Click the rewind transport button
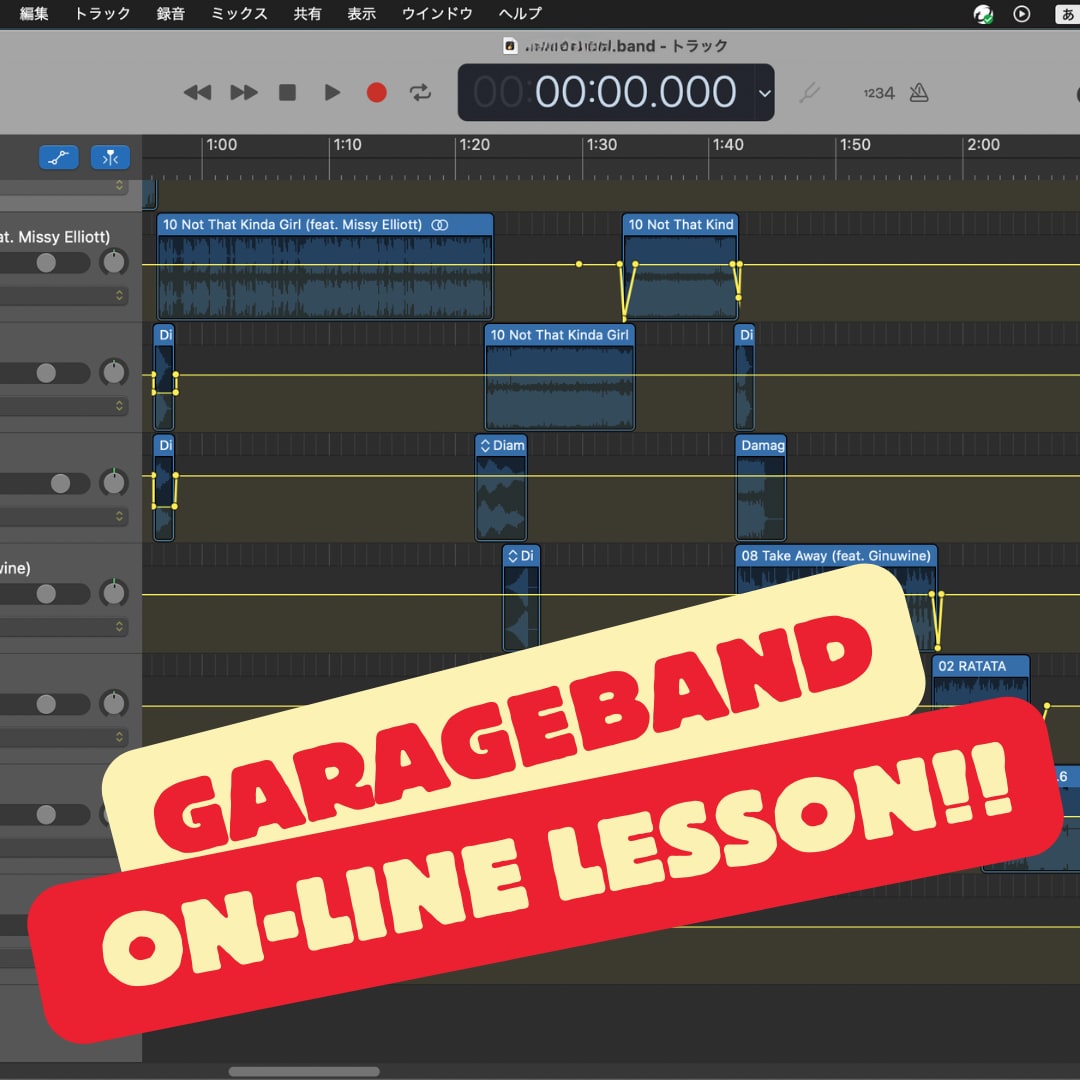1080x1080 pixels. (x=197, y=92)
